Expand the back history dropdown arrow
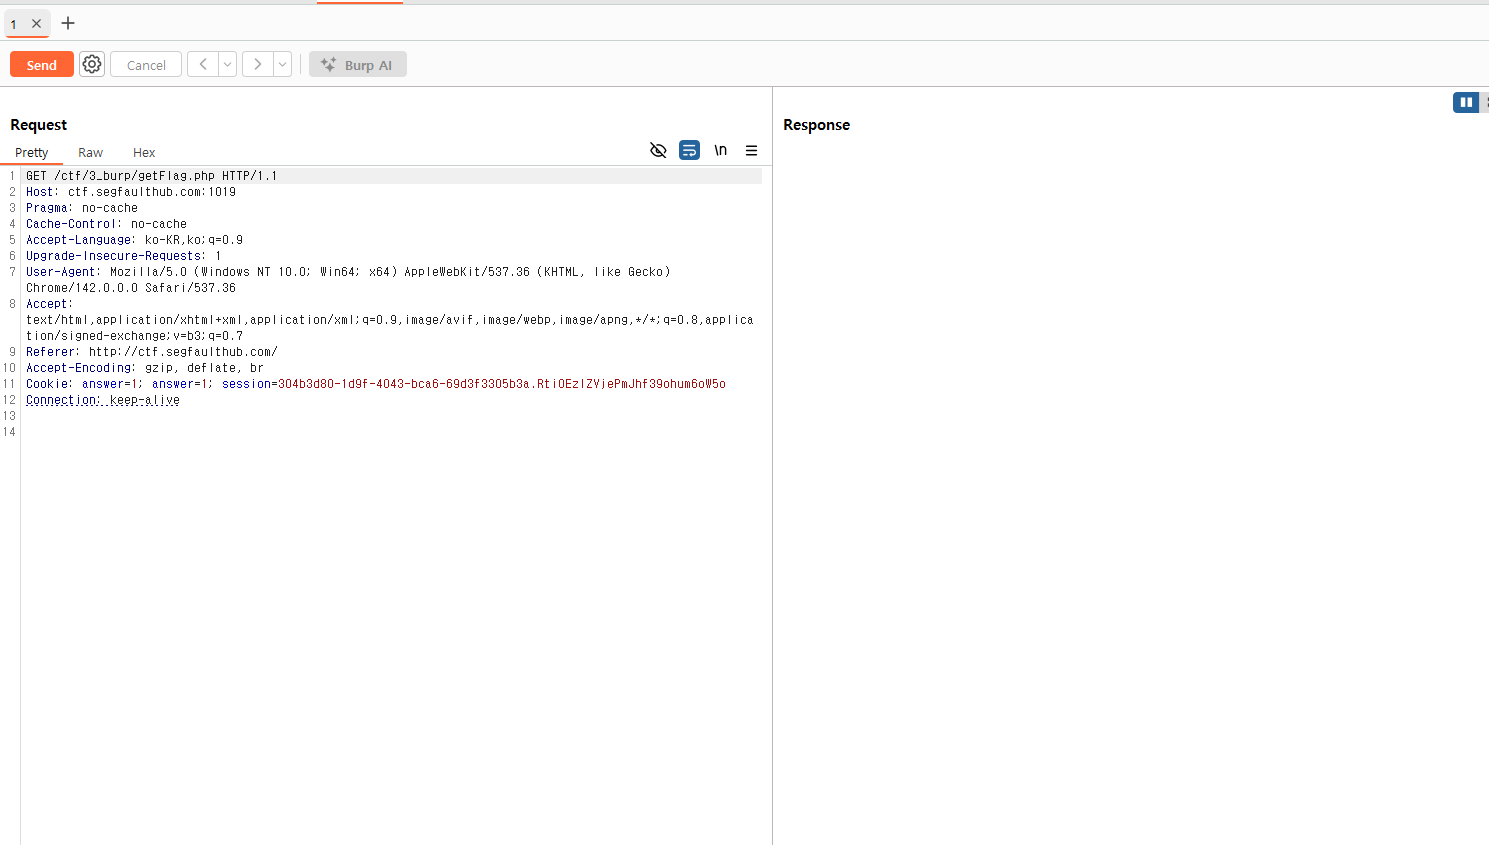1489x845 pixels. [228, 64]
